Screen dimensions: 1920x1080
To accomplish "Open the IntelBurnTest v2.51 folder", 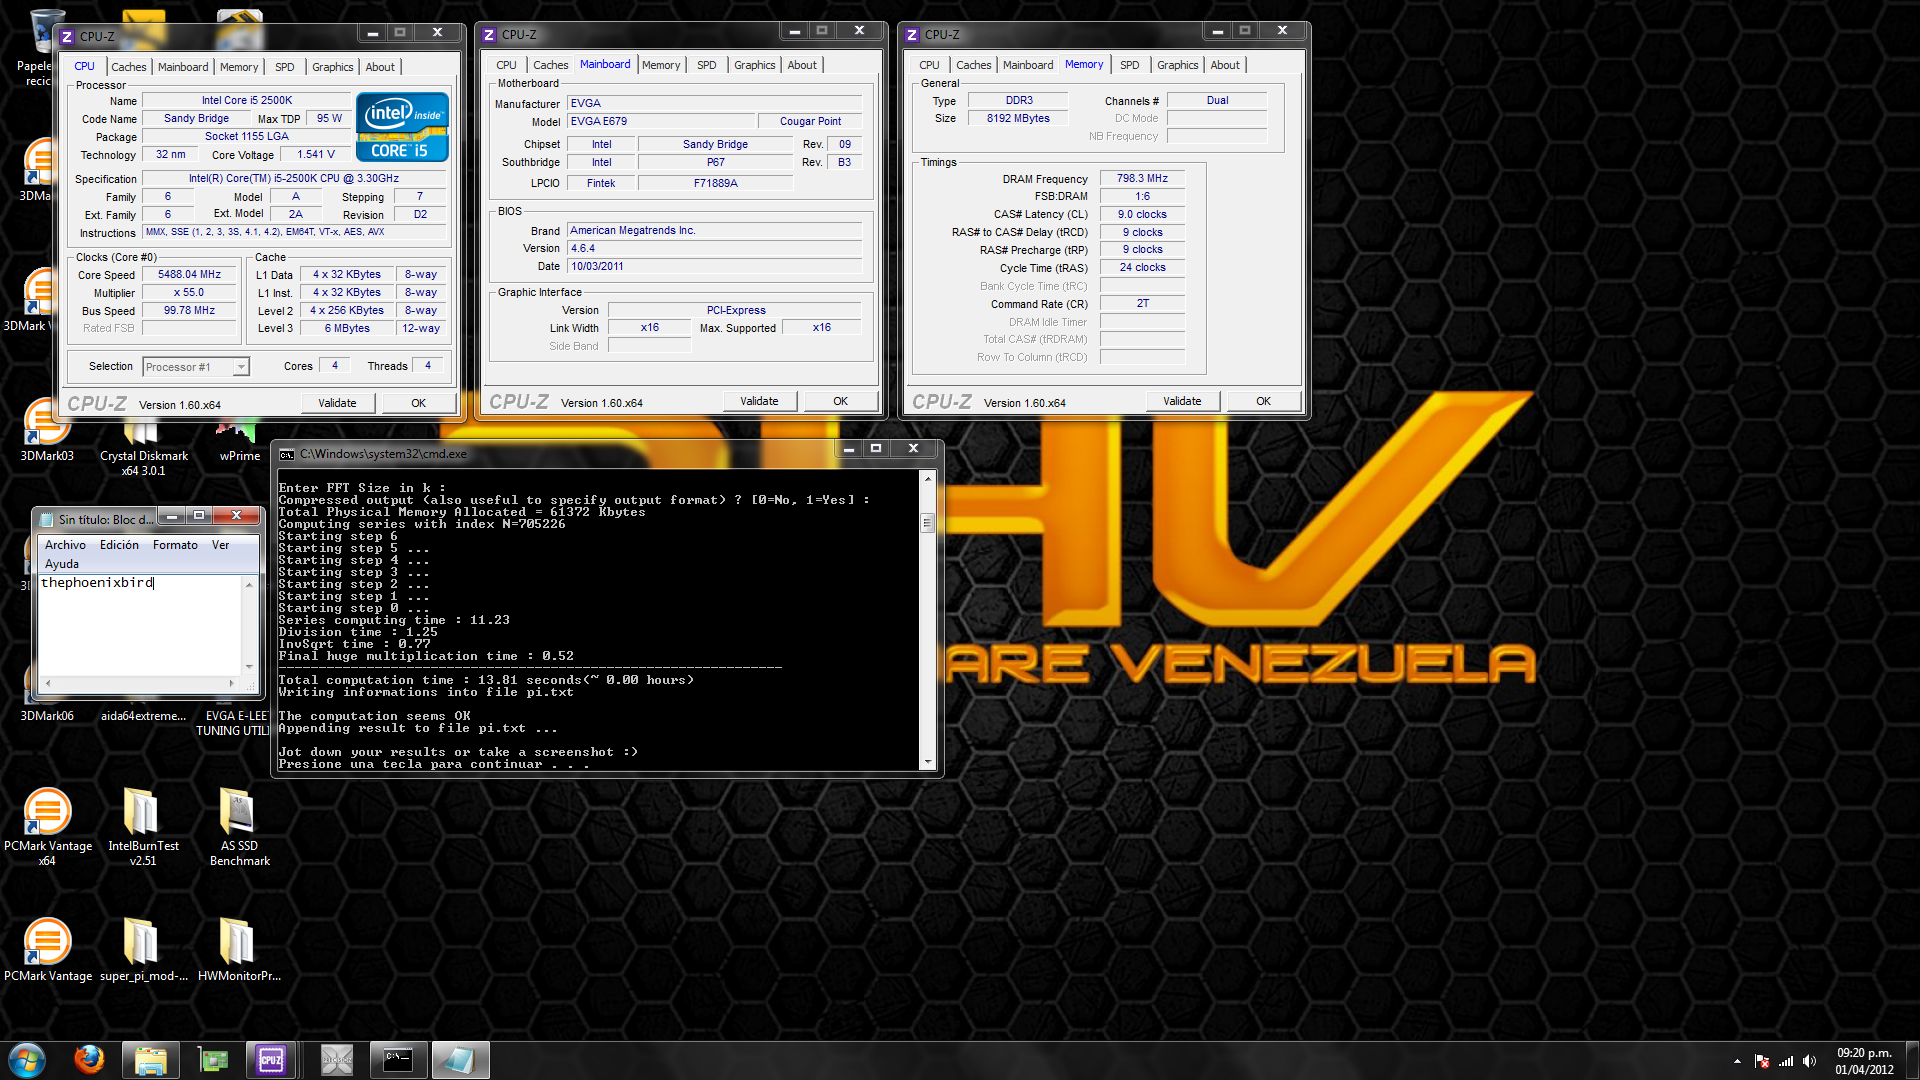I will coord(143,827).
